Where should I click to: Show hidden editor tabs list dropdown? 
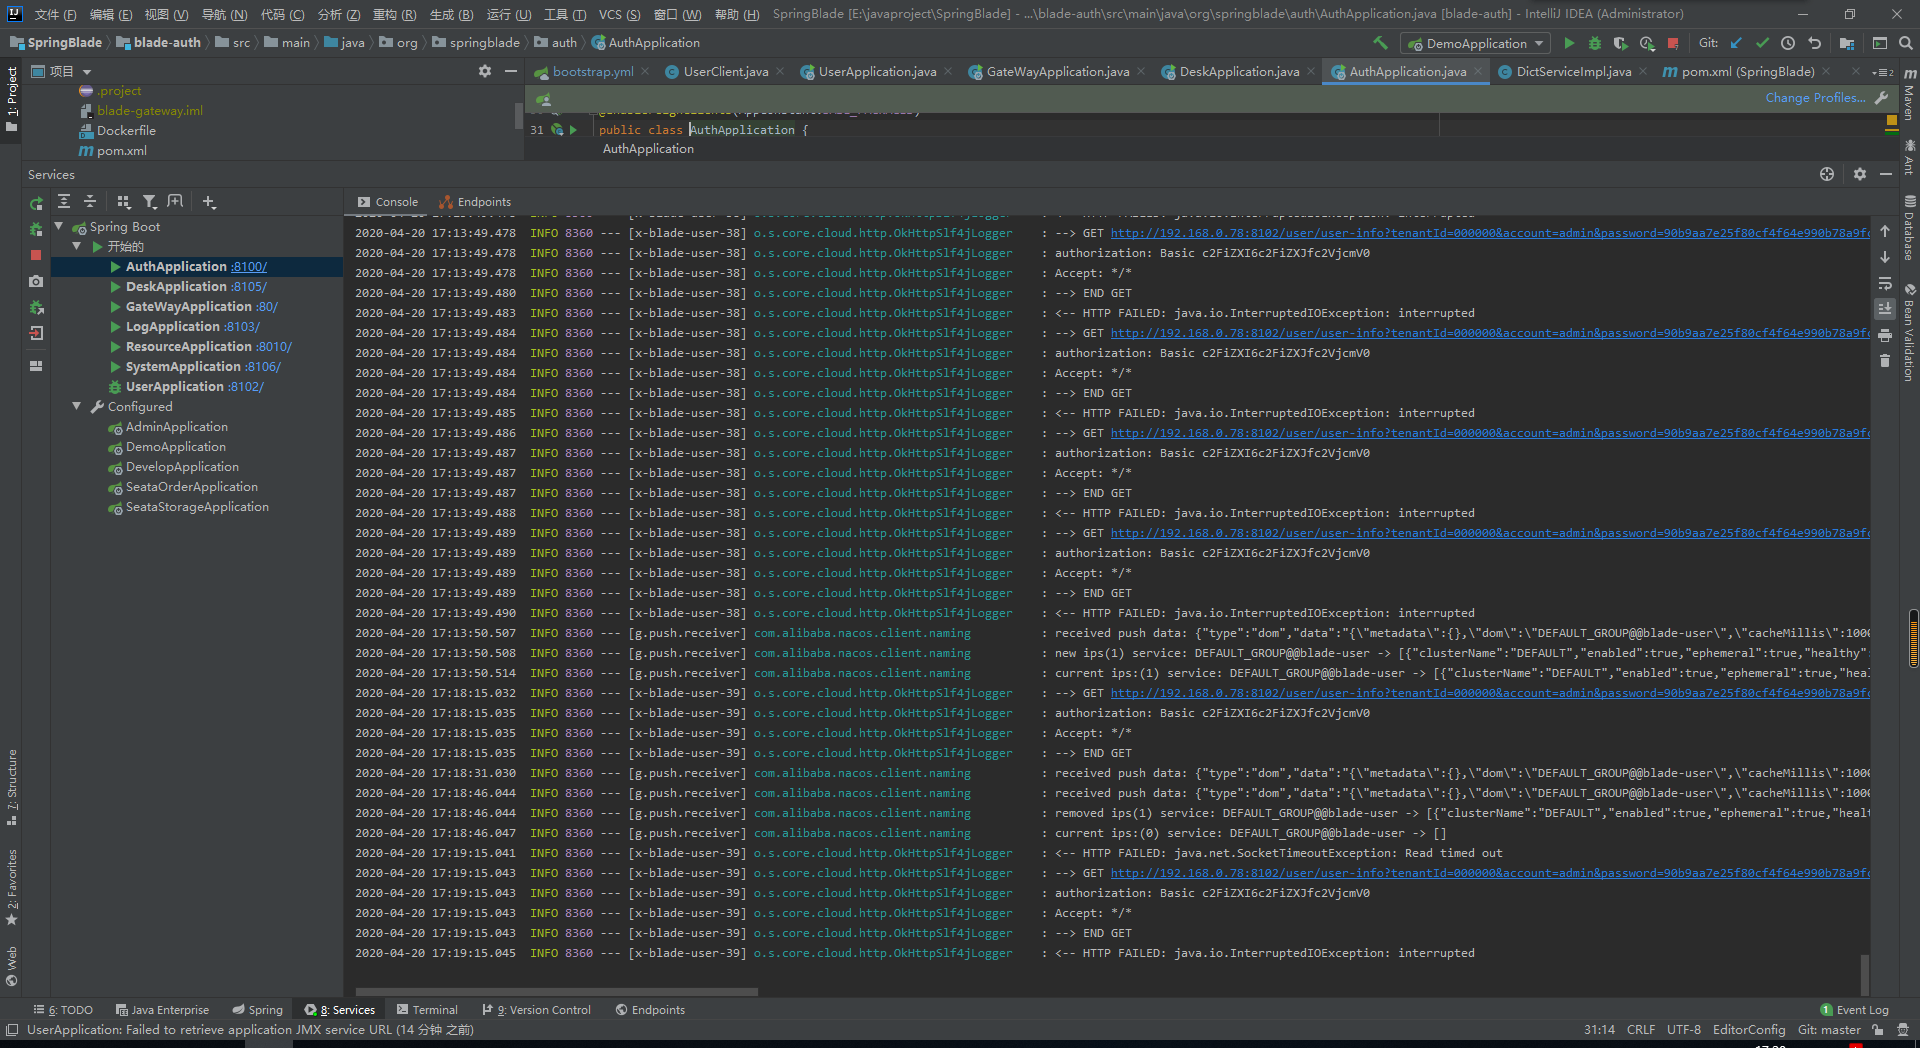point(1883,71)
